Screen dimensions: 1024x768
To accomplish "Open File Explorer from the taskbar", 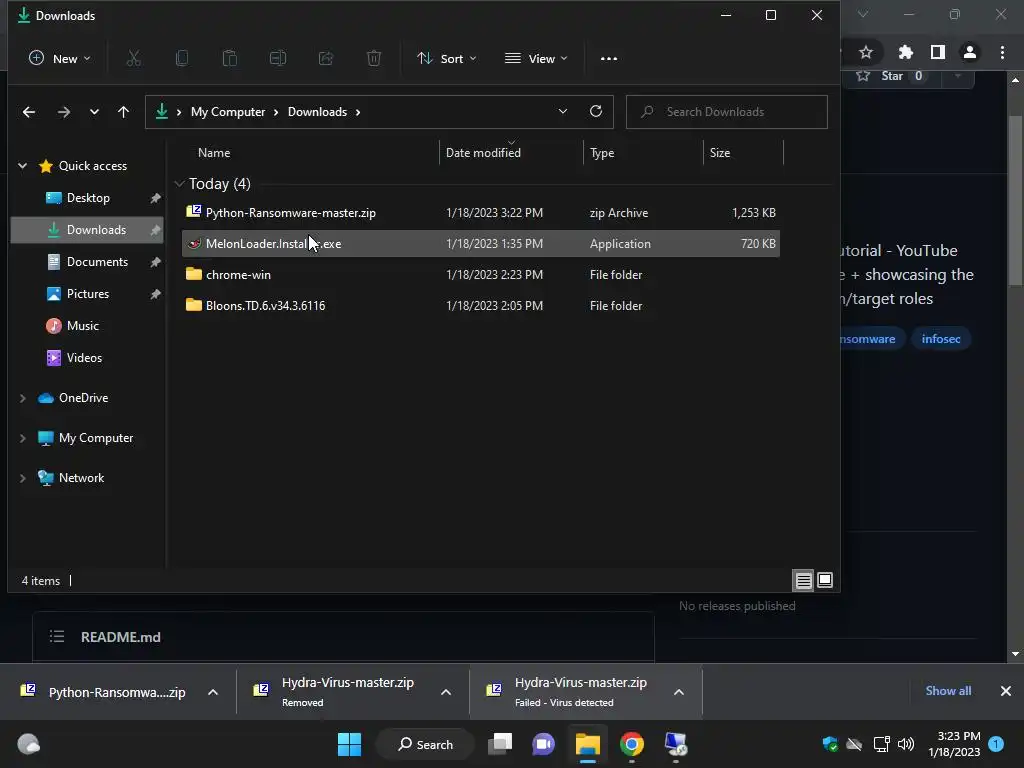I will point(588,744).
